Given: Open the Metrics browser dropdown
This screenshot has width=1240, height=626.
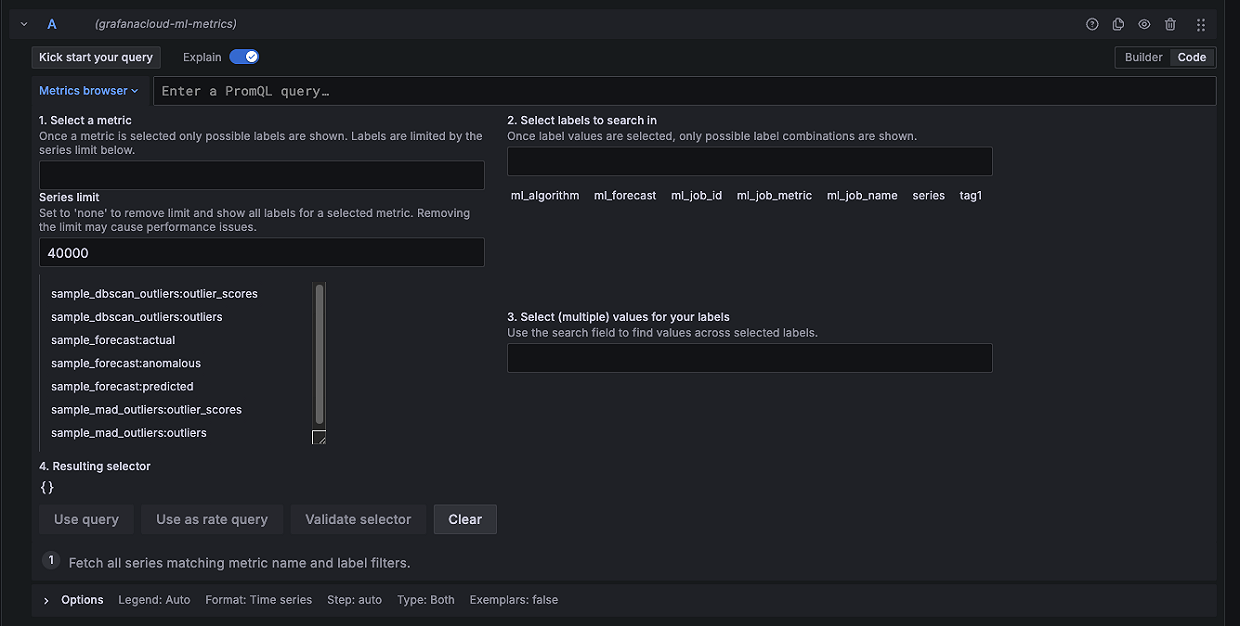Looking at the screenshot, I should point(88,90).
